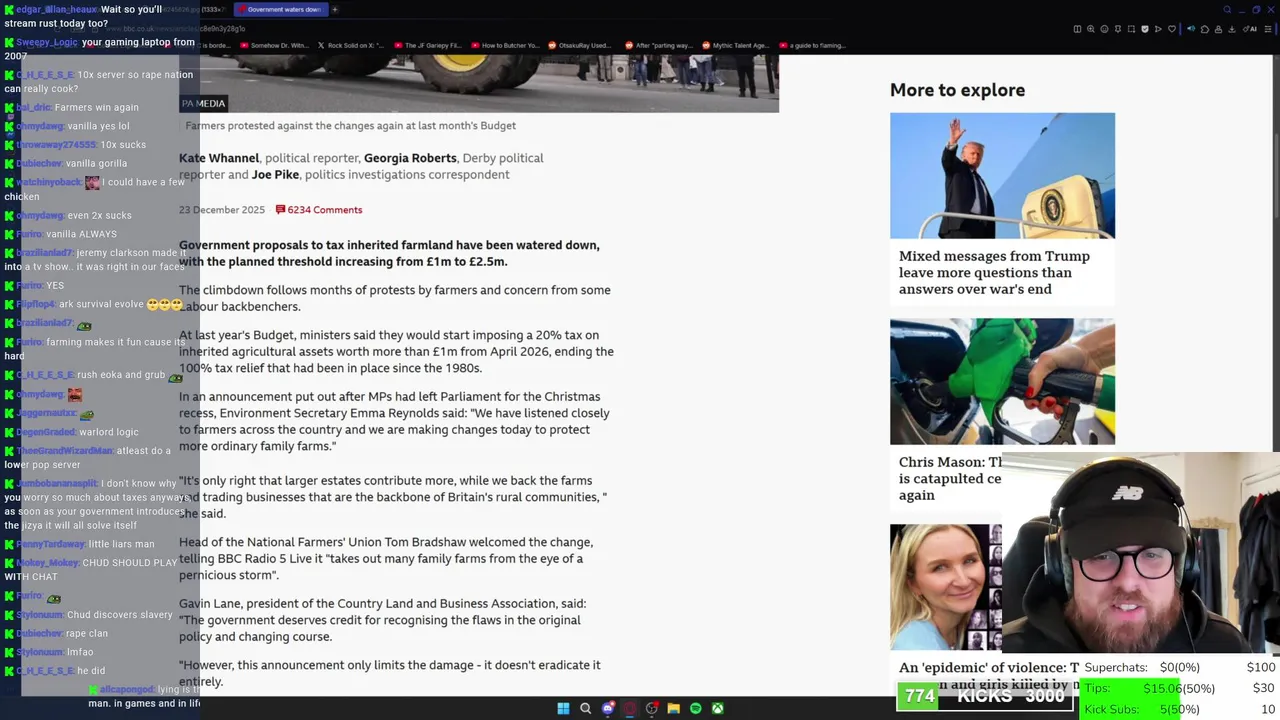Click the Opera GX taskbar icon
The width and height of the screenshot is (1280, 720).
pyautogui.click(x=630, y=708)
